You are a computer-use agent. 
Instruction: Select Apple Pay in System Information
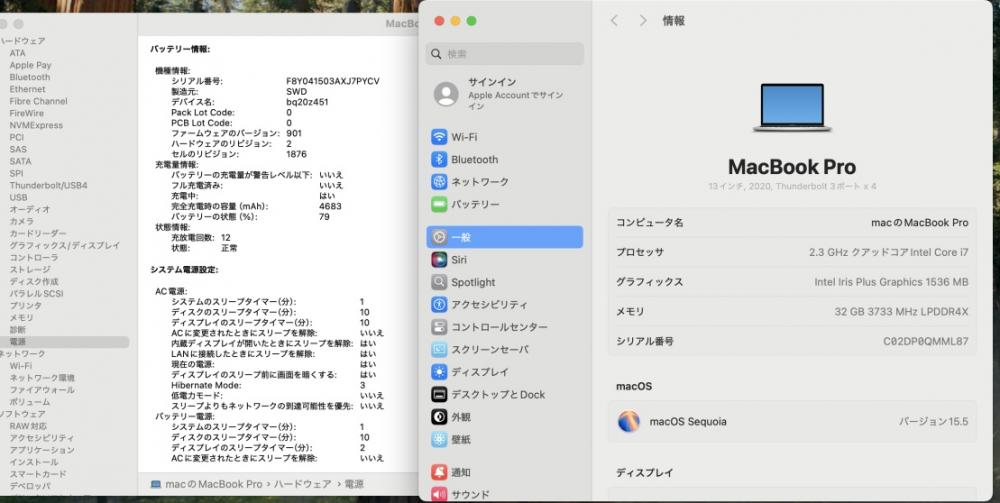point(30,65)
